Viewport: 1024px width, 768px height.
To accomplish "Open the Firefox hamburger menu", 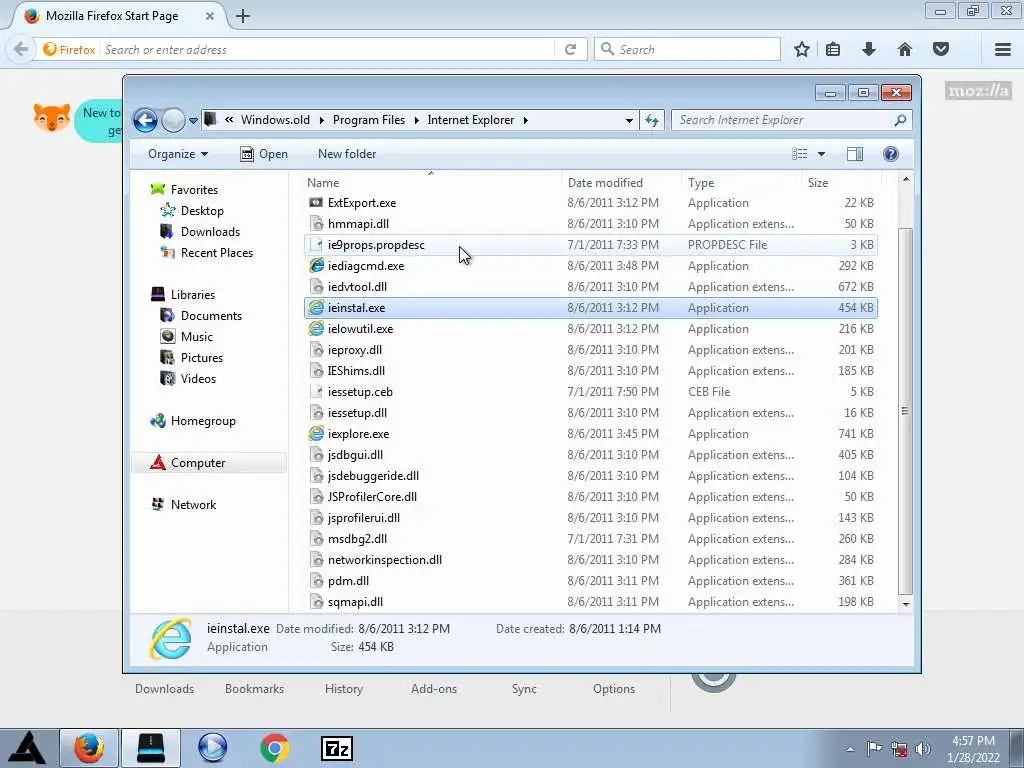I will (1003, 50).
